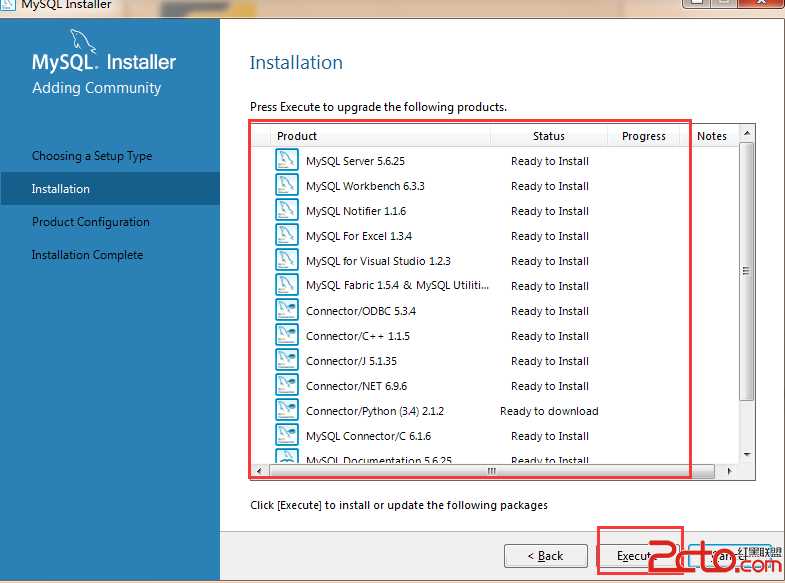This screenshot has height=583, width=785.
Task: Select the 'MySQL For Excel 1.3.4' row text
Action: pyautogui.click(x=359, y=236)
